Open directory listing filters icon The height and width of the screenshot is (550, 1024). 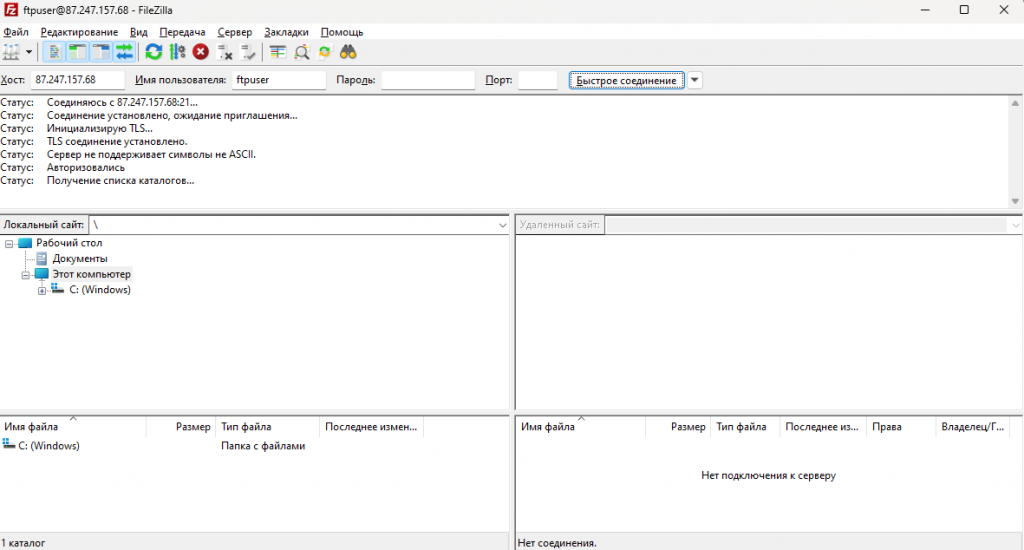[x=278, y=52]
